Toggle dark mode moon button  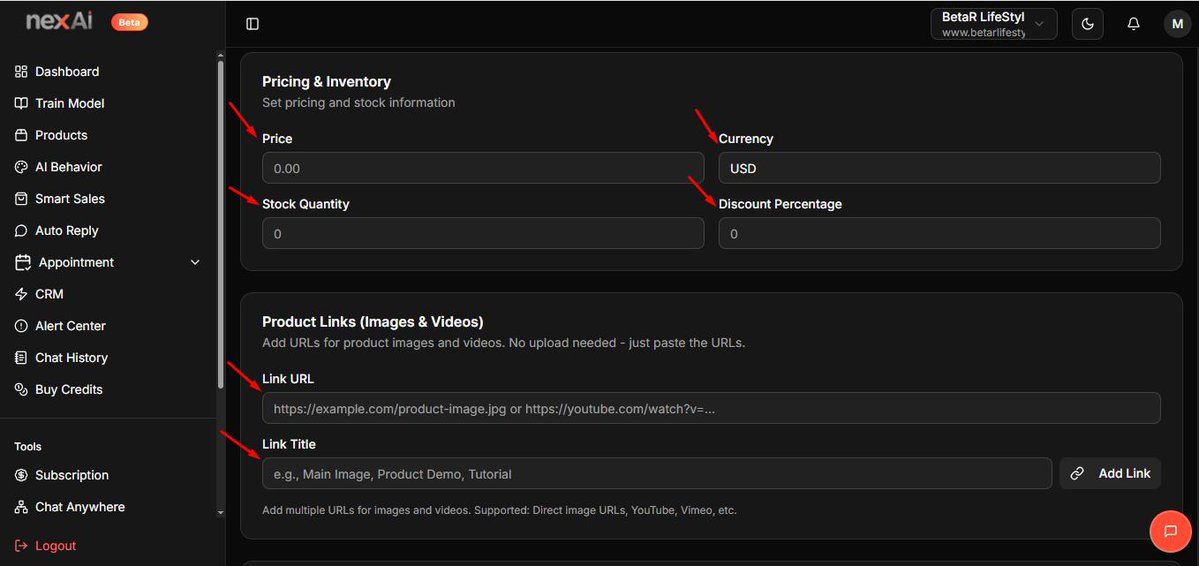pos(1087,24)
